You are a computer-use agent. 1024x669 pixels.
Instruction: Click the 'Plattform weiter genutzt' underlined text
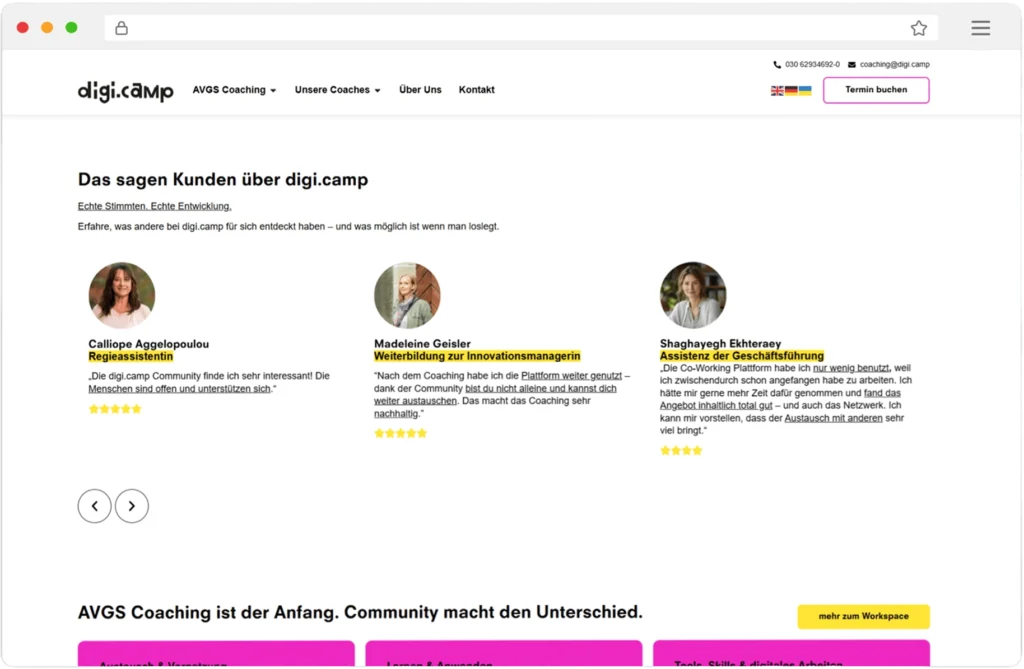tap(571, 376)
